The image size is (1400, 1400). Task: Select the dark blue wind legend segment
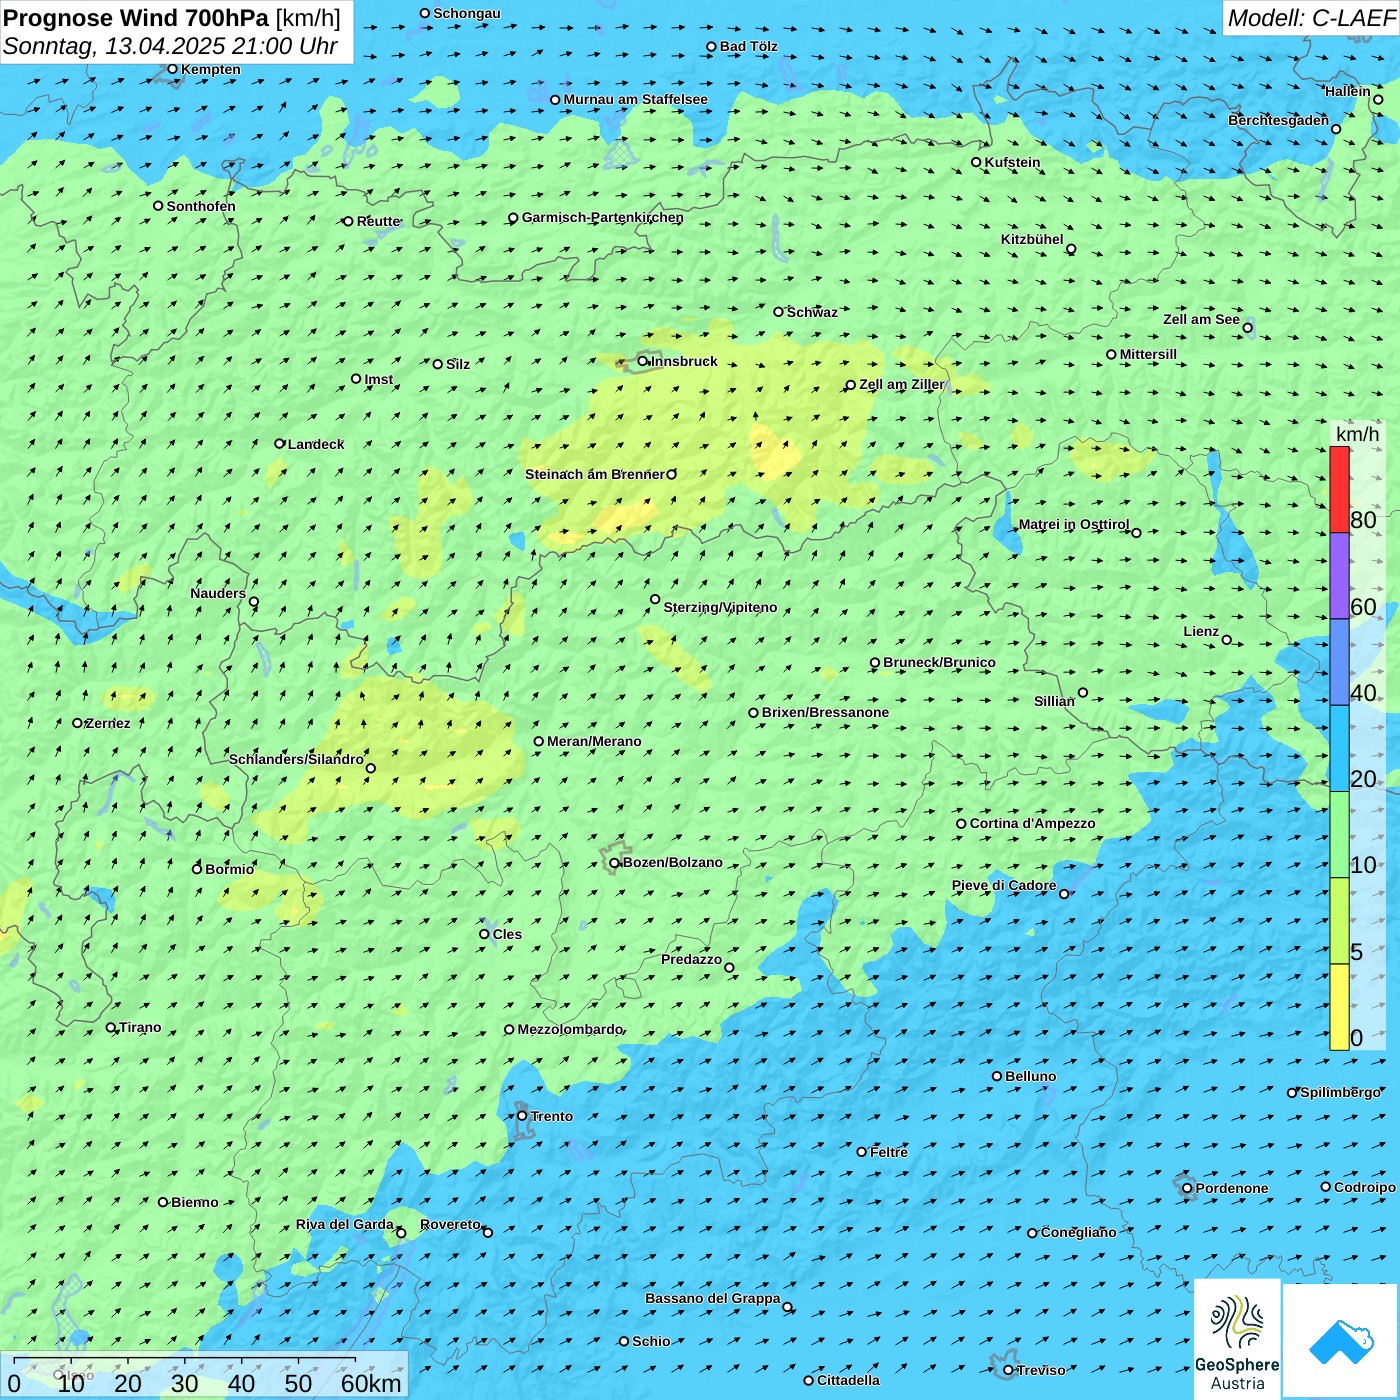tap(1339, 662)
